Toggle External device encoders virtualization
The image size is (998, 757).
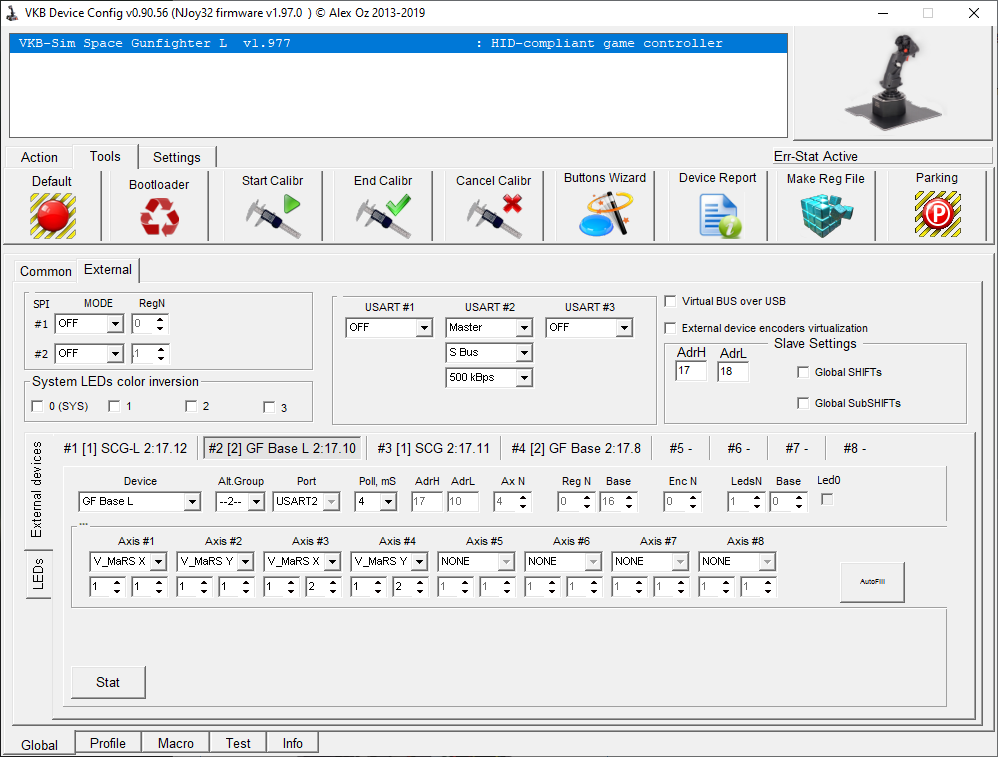[670, 328]
